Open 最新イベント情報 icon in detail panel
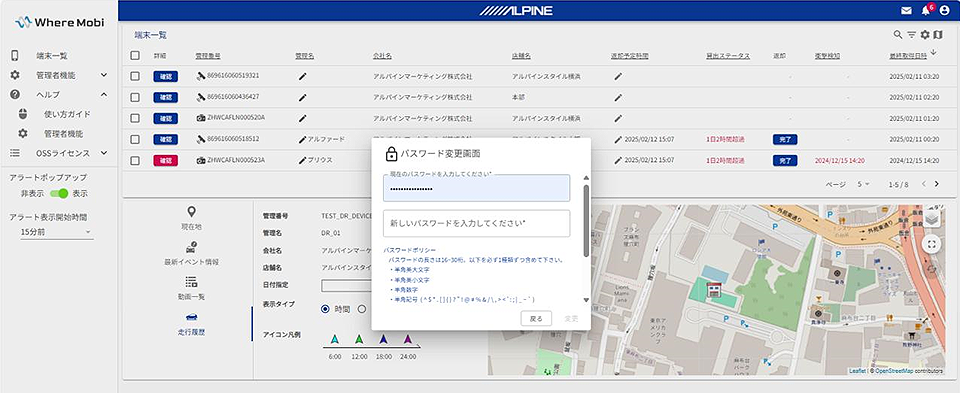This screenshot has height=393, width=960. 192,247
